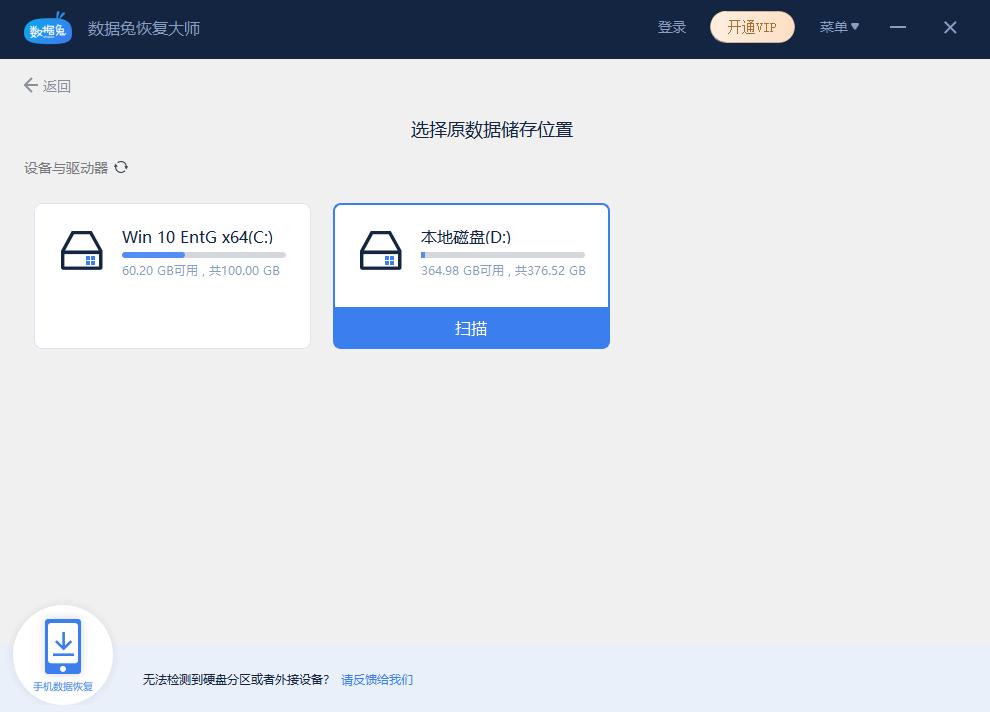
Task: Click the refresh icon beside 设备与驱动器
Action: [x=121, y=167]
